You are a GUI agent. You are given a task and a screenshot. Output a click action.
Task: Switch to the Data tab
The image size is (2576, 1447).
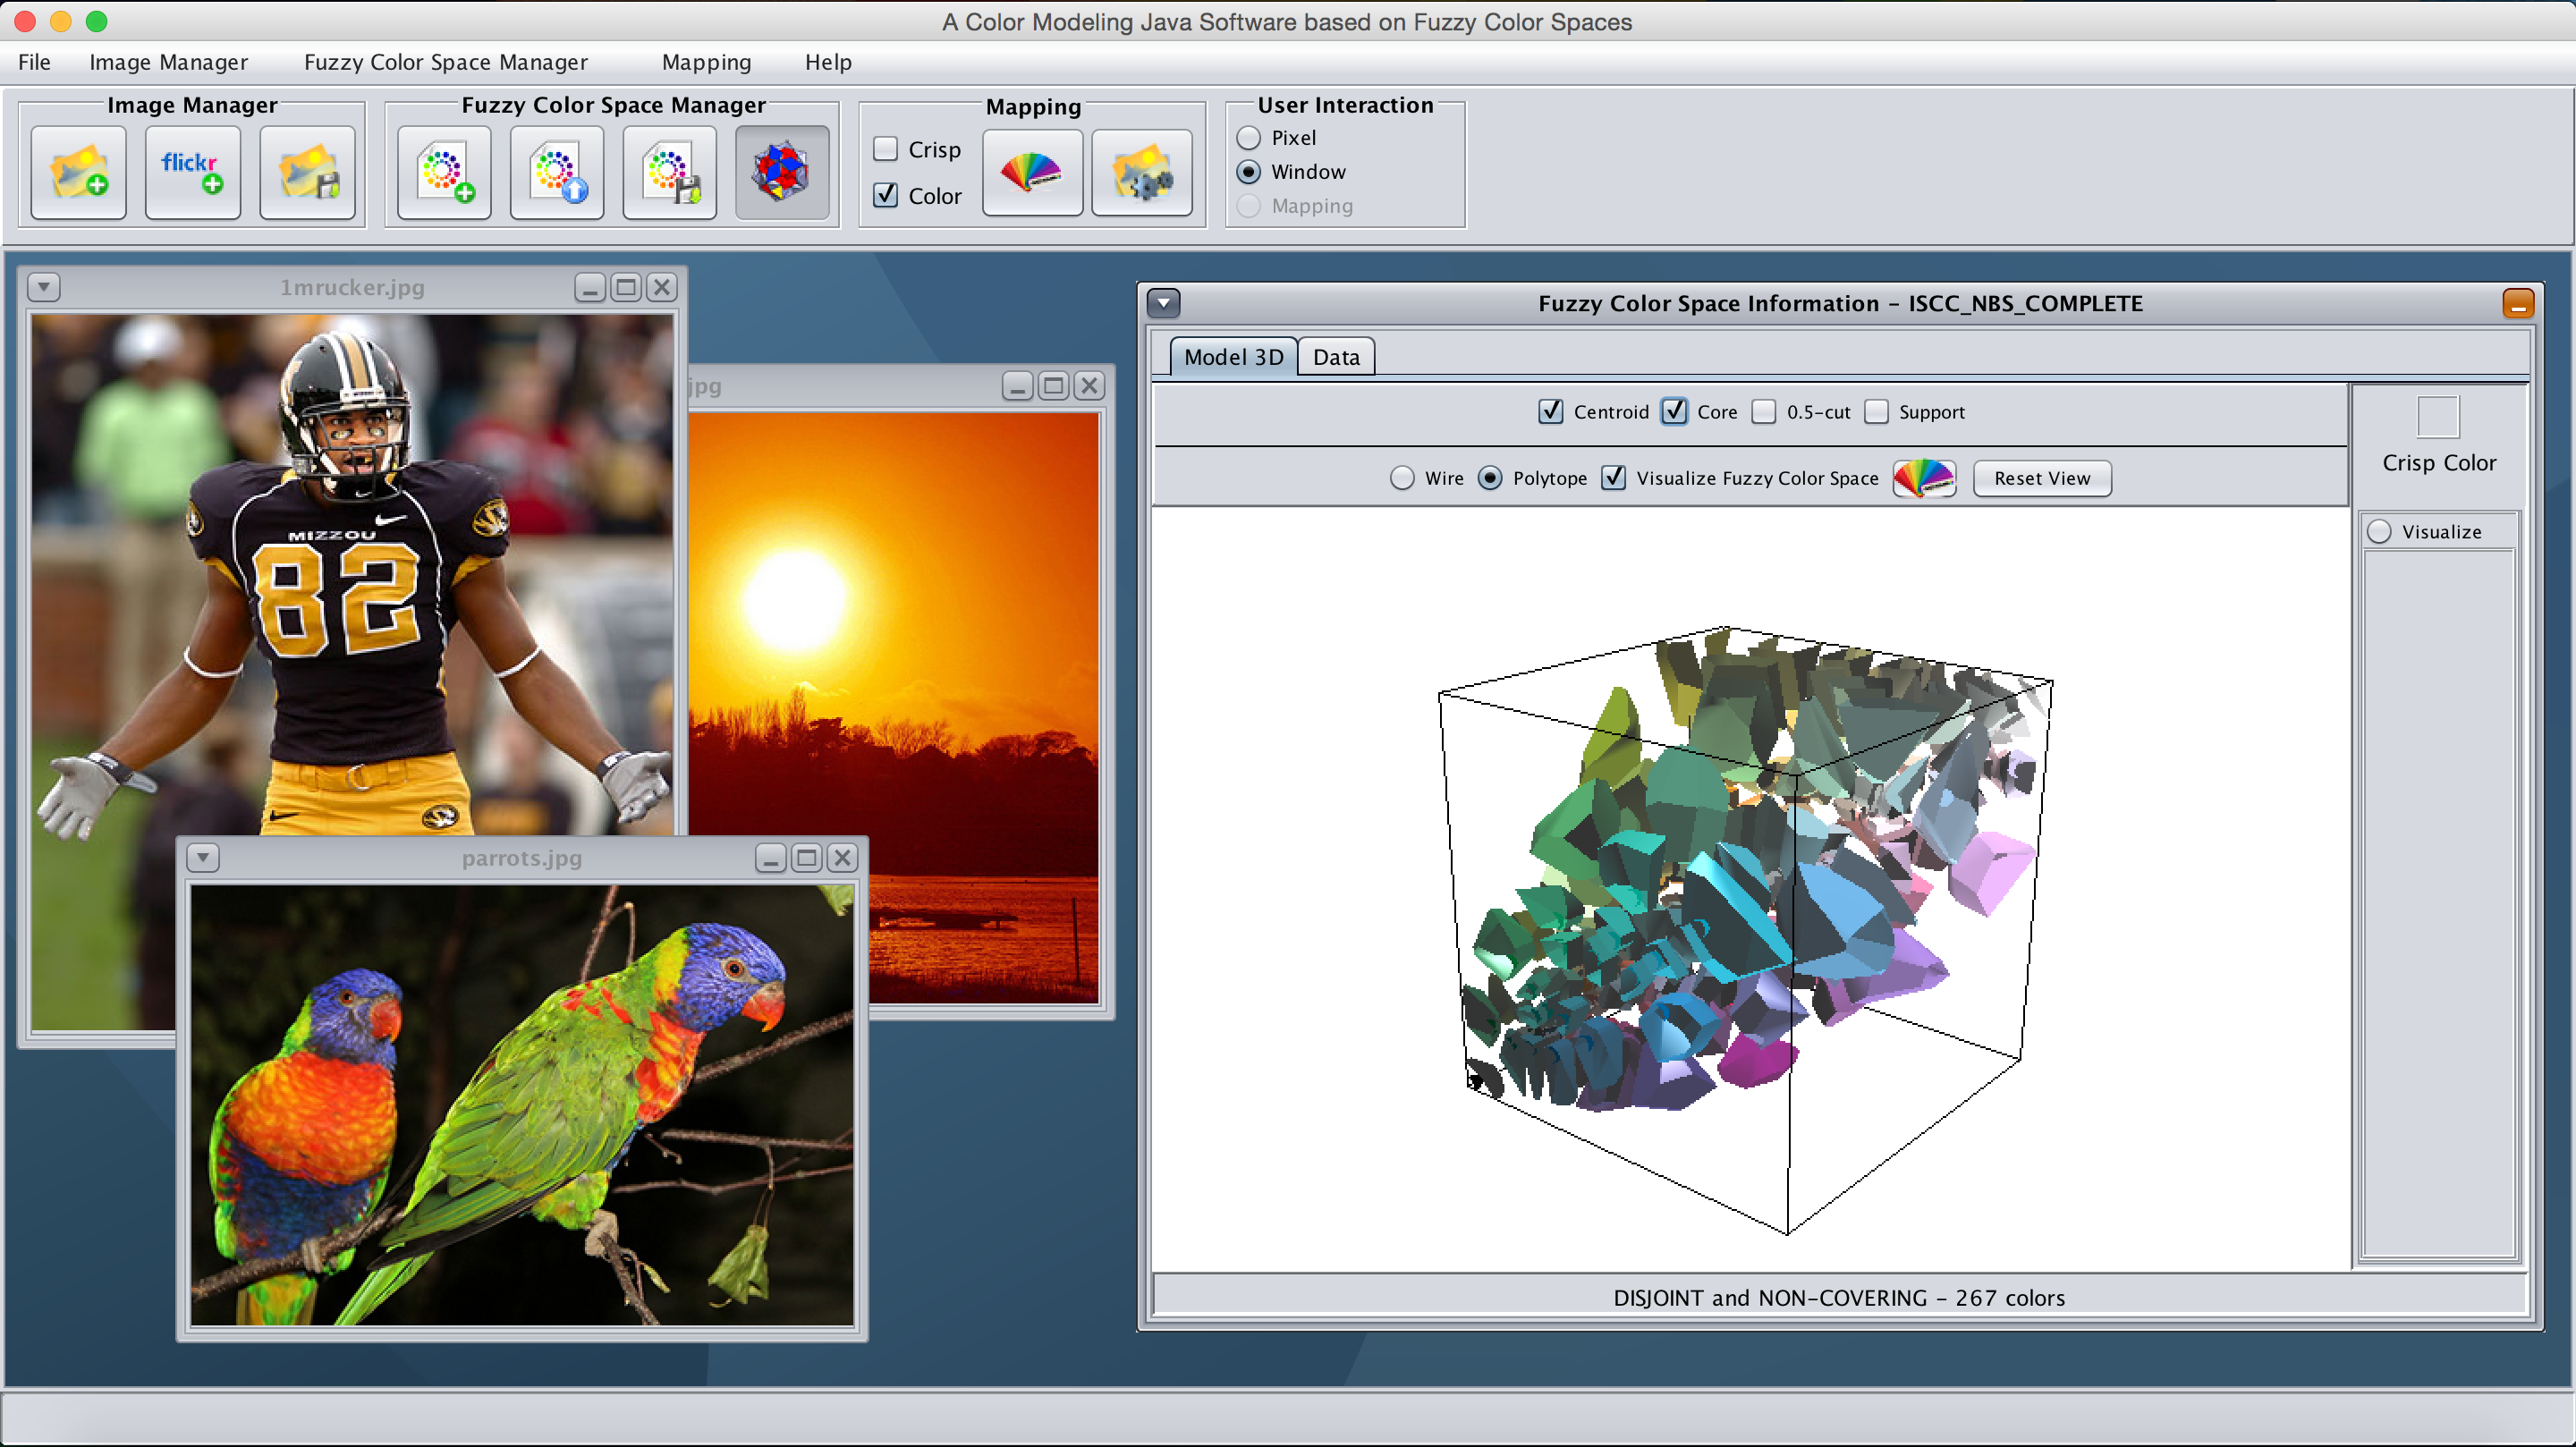click(1336, 357)
